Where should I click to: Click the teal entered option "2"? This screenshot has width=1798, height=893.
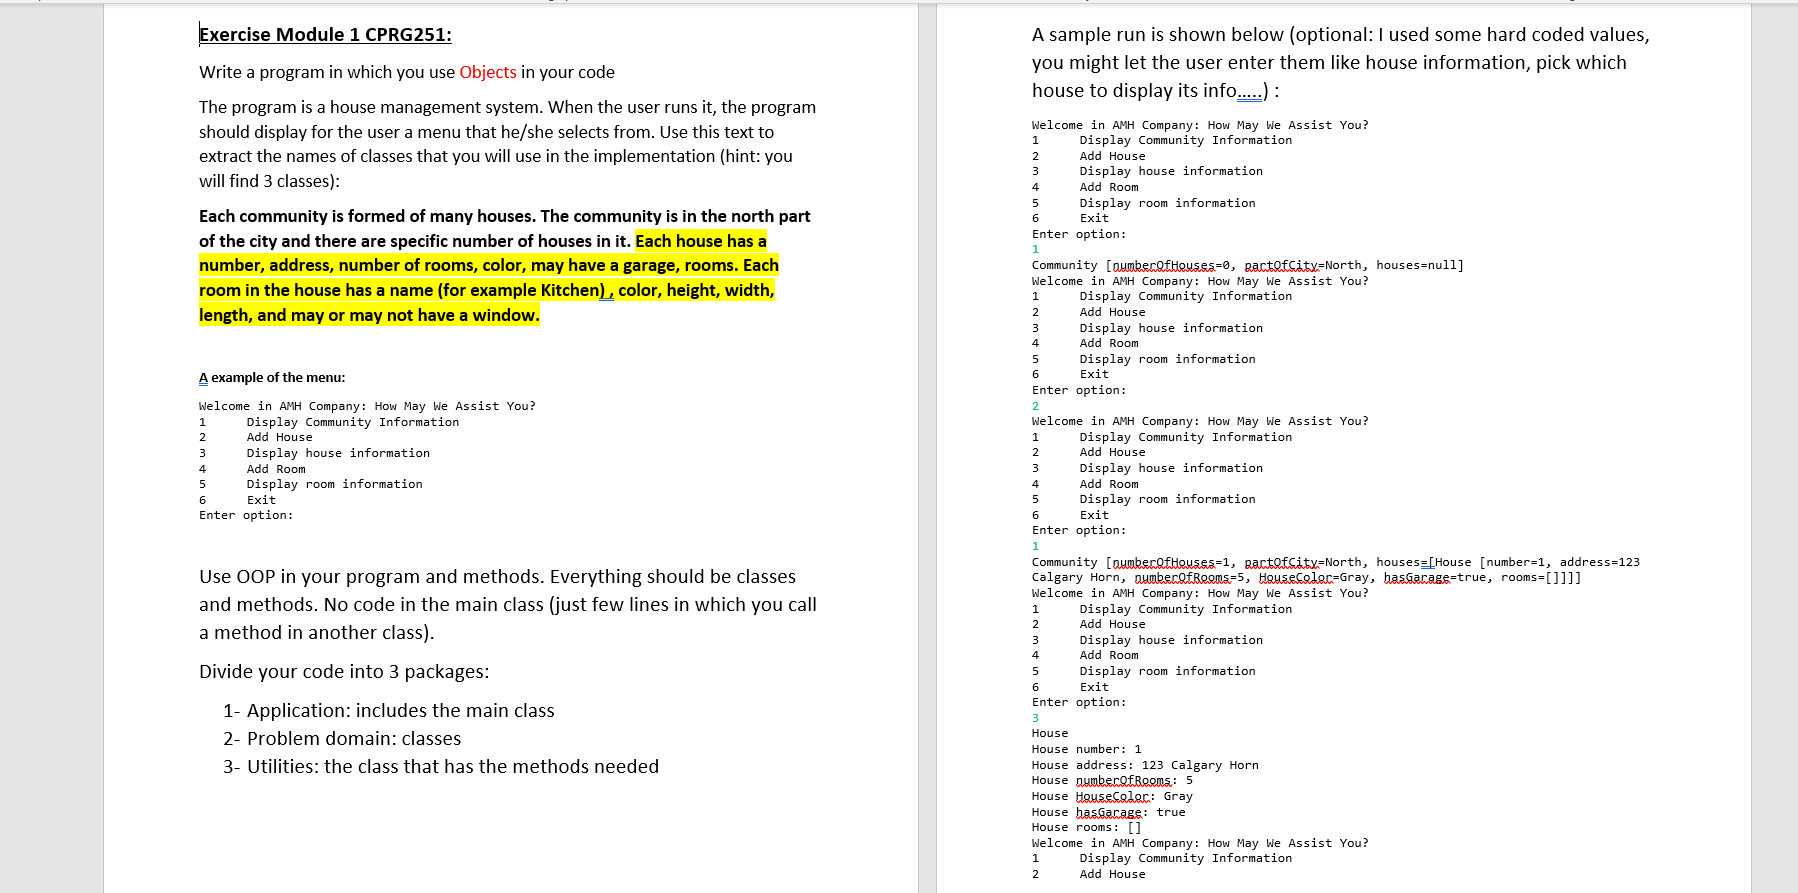point(1035,406)
